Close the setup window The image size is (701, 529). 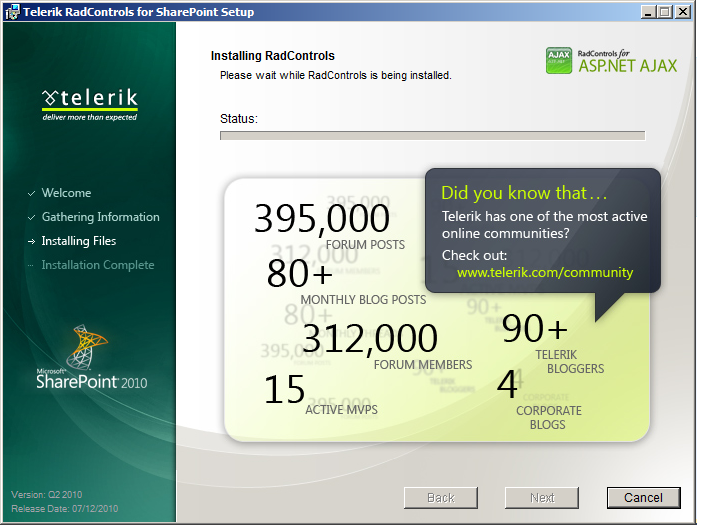click(x=683, y=12)
